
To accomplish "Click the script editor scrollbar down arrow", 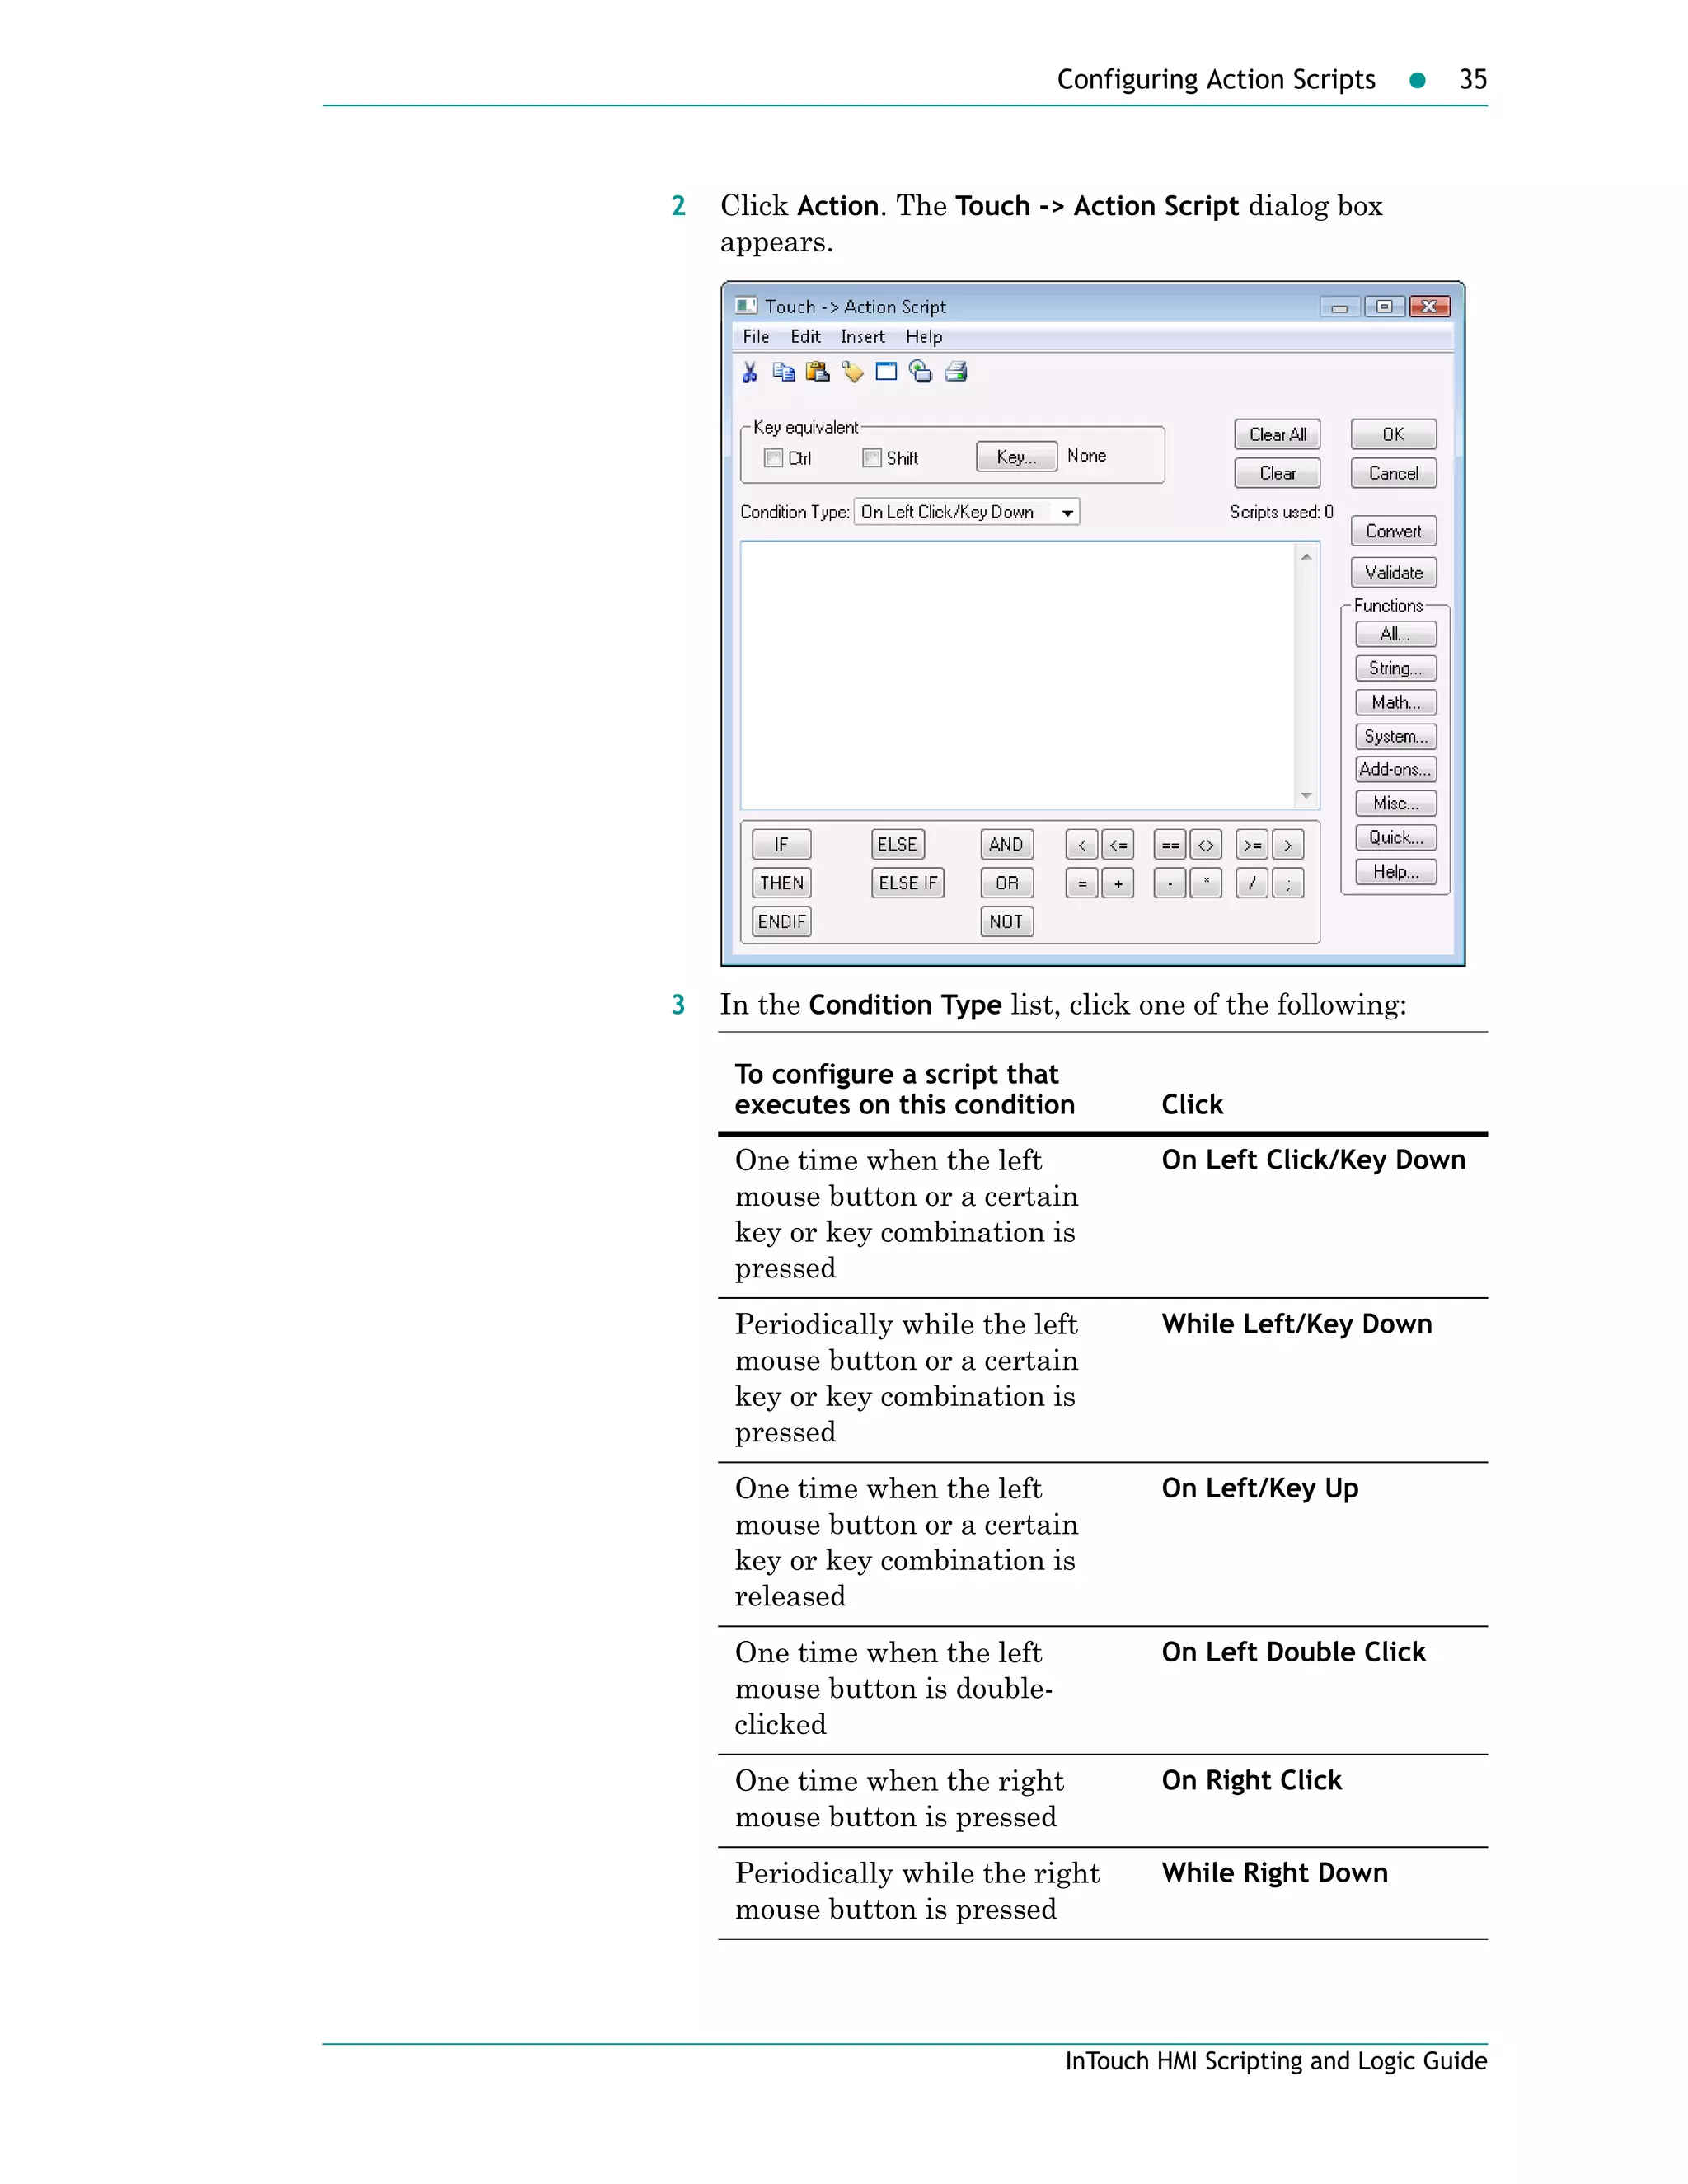I will click(1306, 797).
